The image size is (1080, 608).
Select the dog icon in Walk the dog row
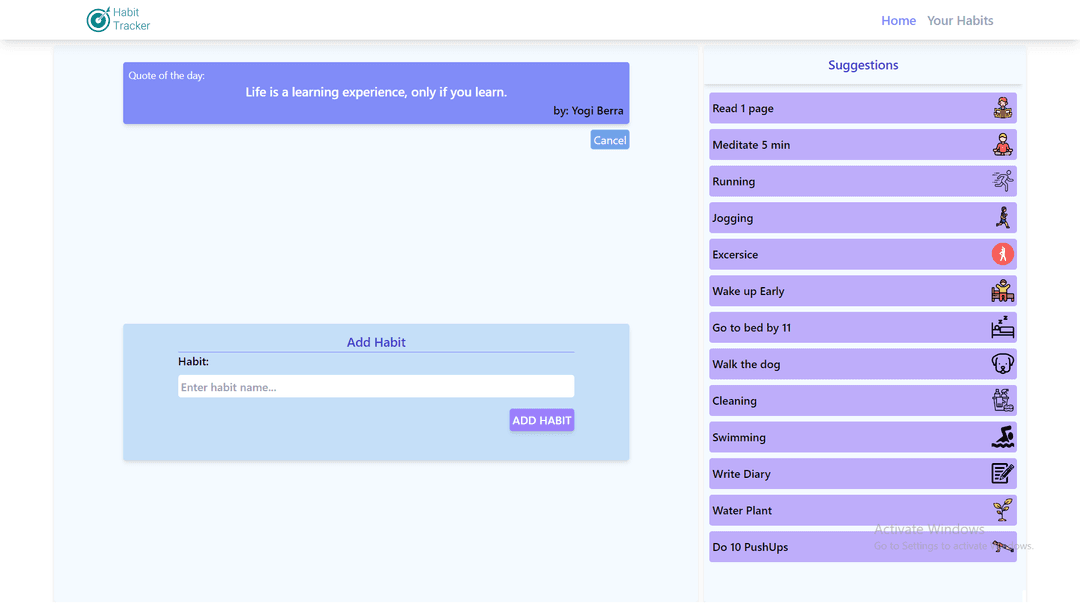tap(1002, 364)
